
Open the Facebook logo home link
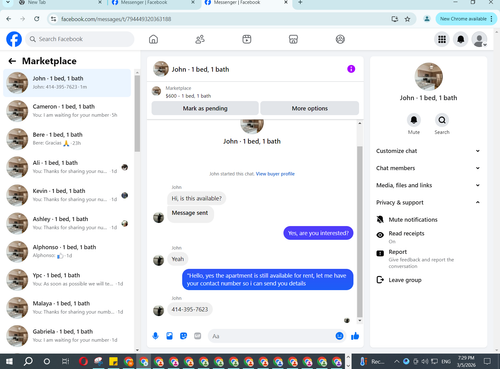(14, 39)
